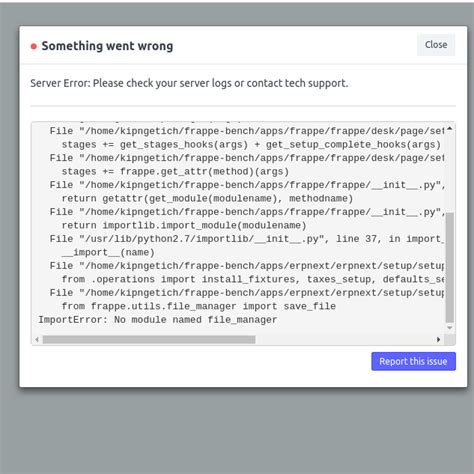Click the 'from .operations import install_fixtures' line

253,279
